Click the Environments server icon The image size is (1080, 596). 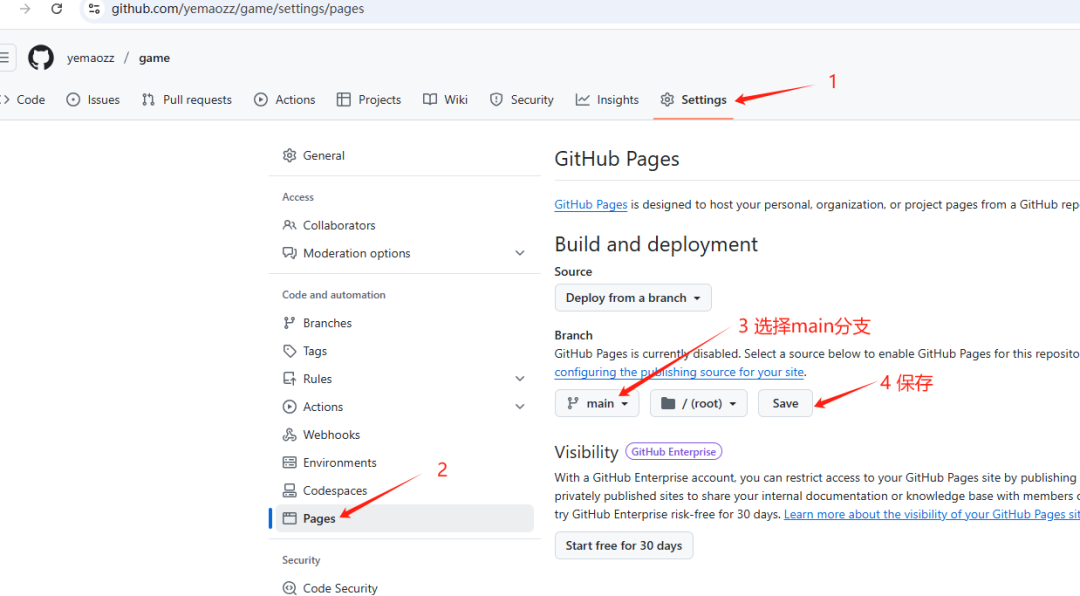pyautogui.click(x=289, y=463)
